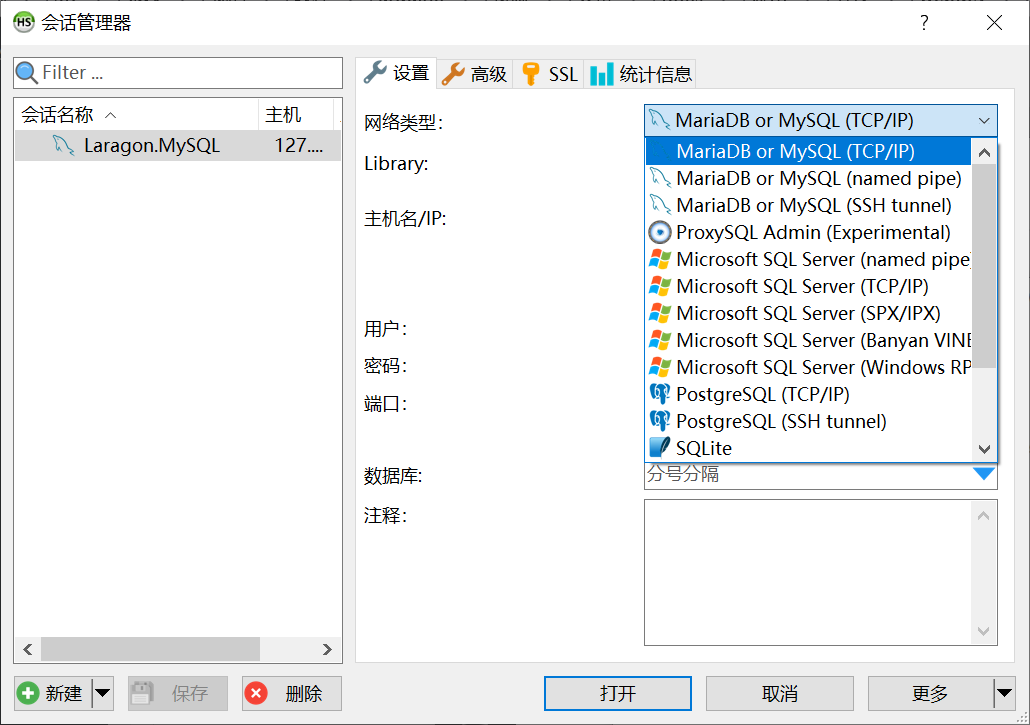Click the 127.... host cell
1030x725 pixels.
click(x=299, y=145)
